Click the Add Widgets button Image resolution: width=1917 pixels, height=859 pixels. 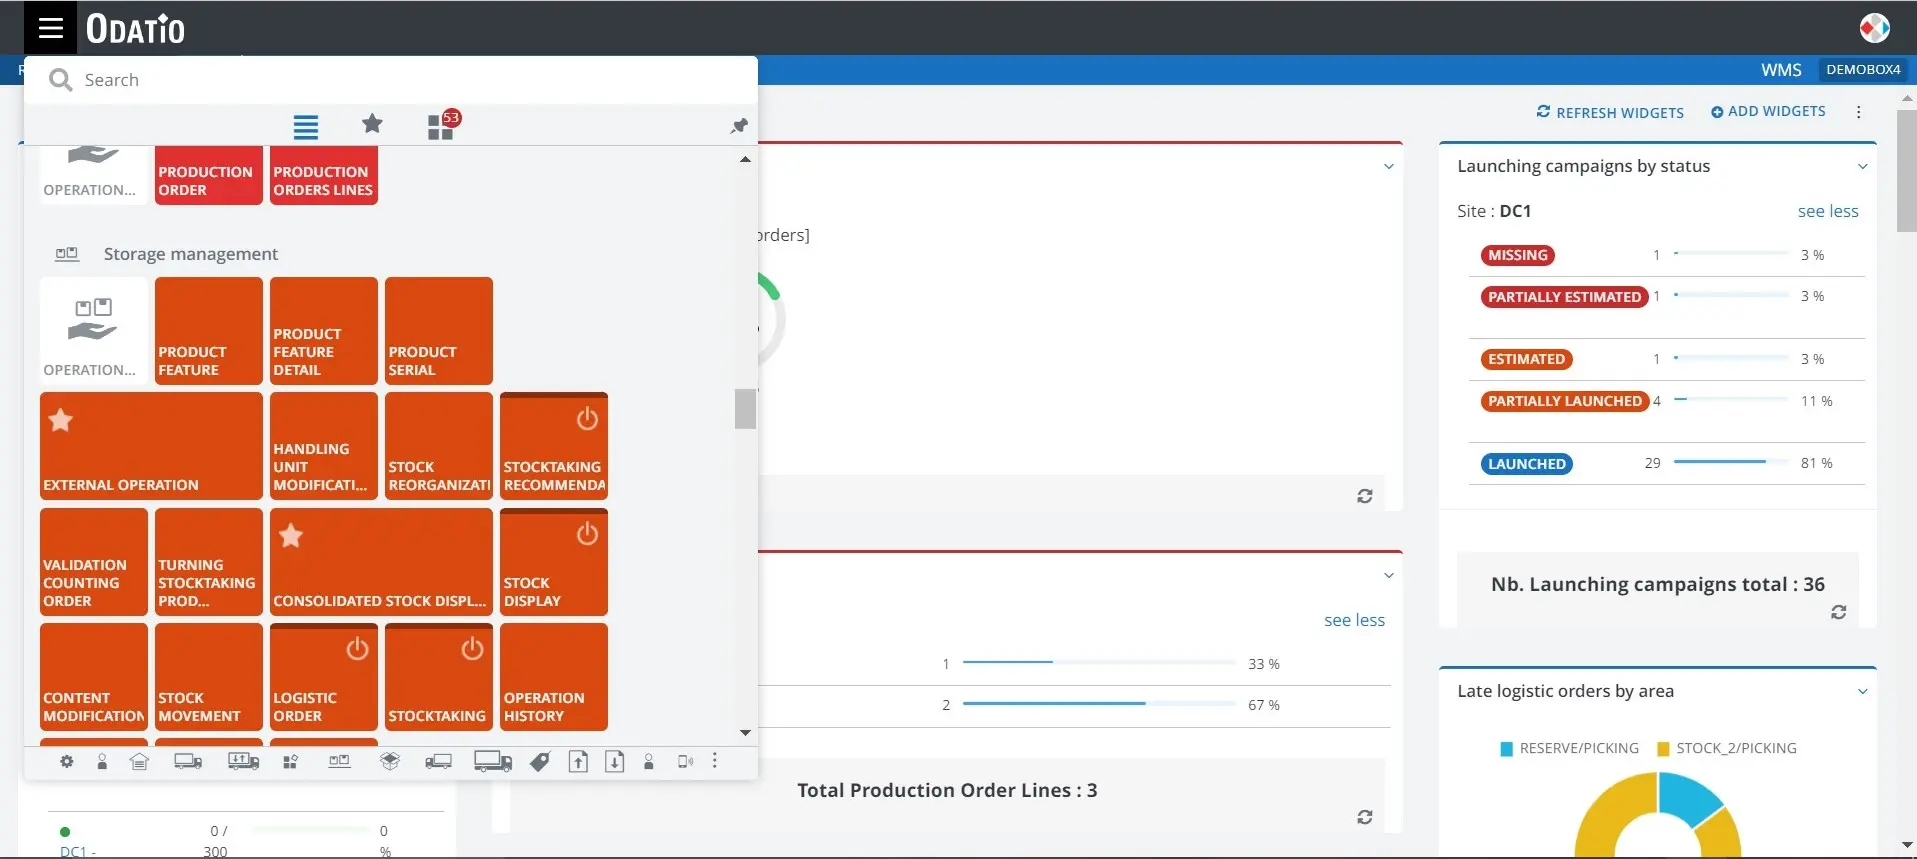pos(1768,112)
